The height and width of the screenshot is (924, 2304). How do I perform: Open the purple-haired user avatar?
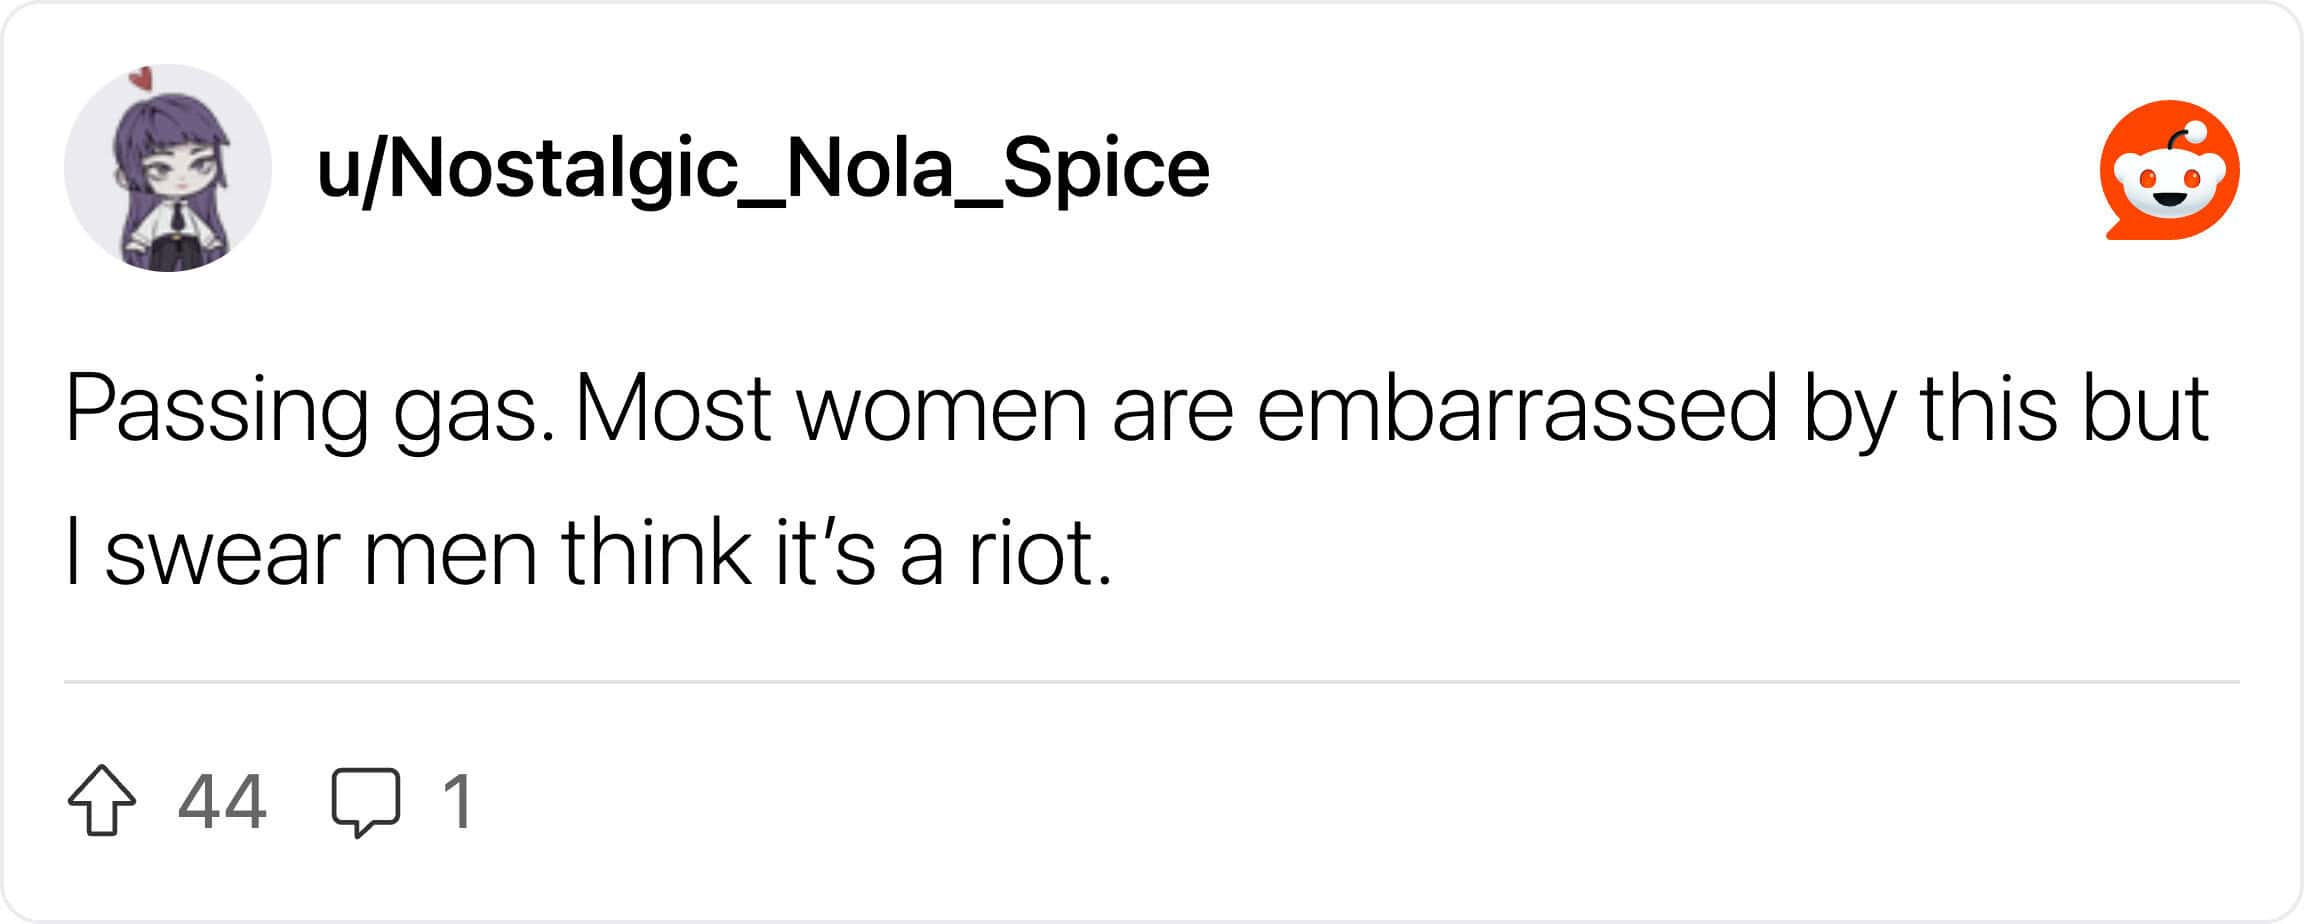click(x=168, y=168)
